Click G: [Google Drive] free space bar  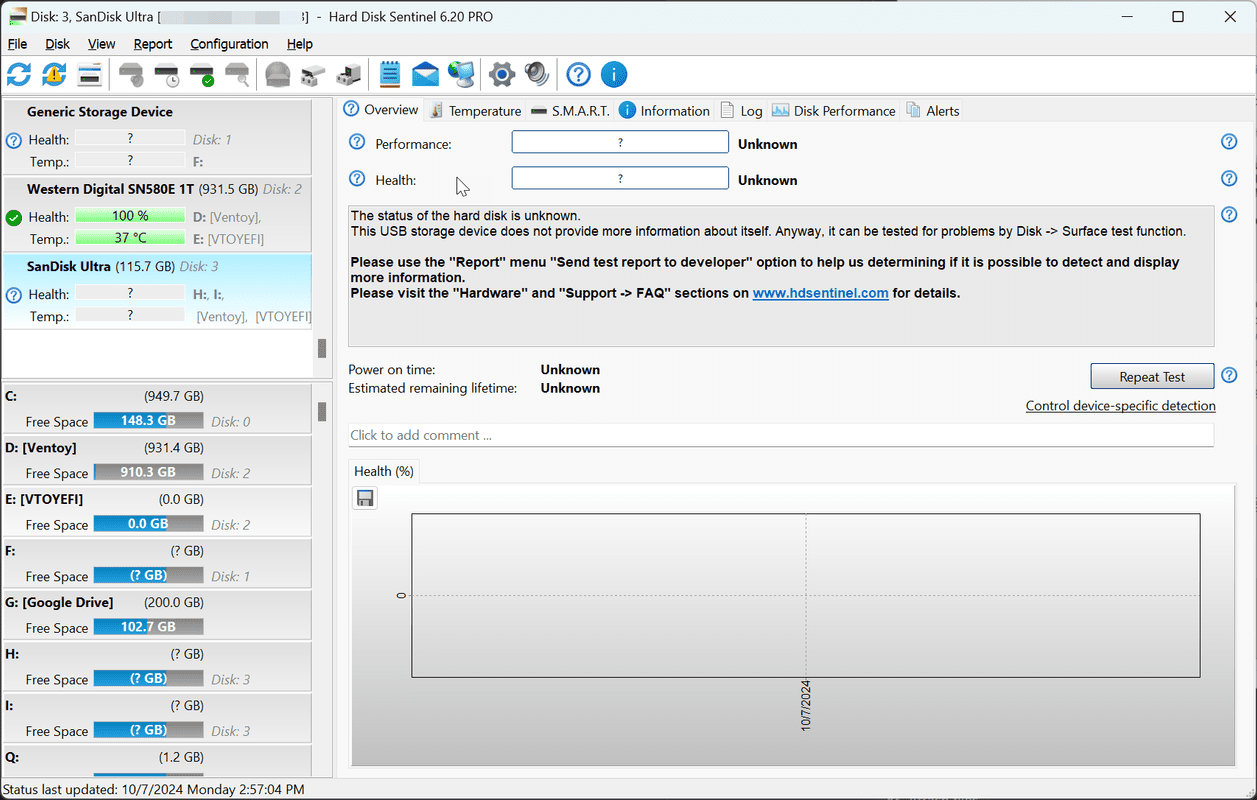pos(148,627)
